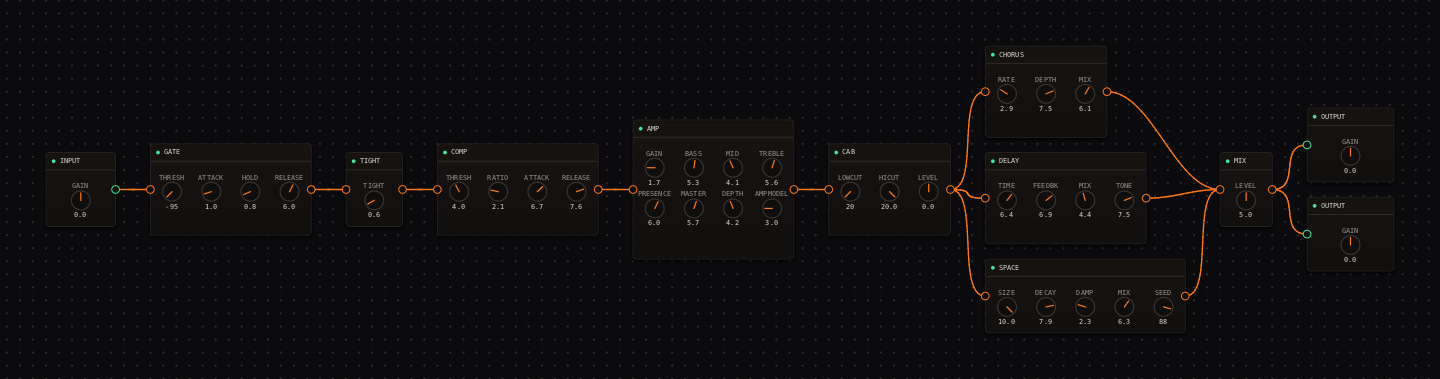
Task: Click the SPACE SEED value 88
Action: tap(1163, 322)
